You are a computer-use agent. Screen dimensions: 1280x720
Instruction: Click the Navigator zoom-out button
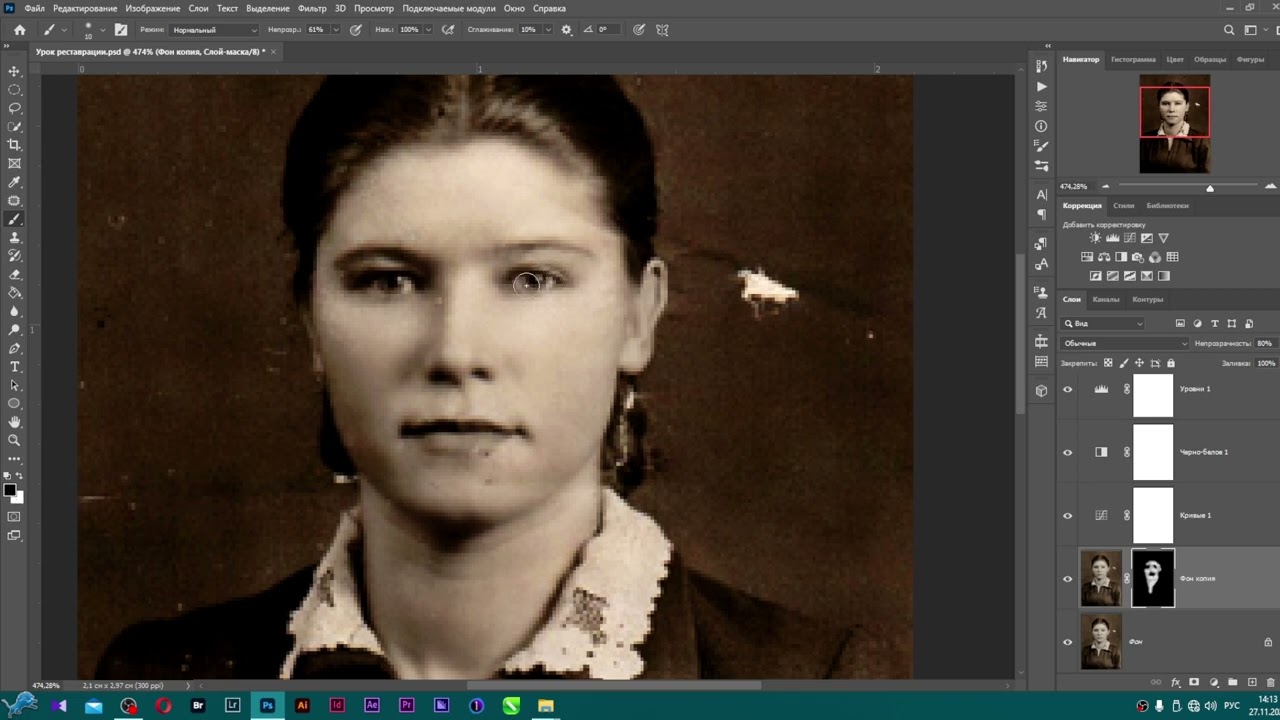pos(1105,187)
